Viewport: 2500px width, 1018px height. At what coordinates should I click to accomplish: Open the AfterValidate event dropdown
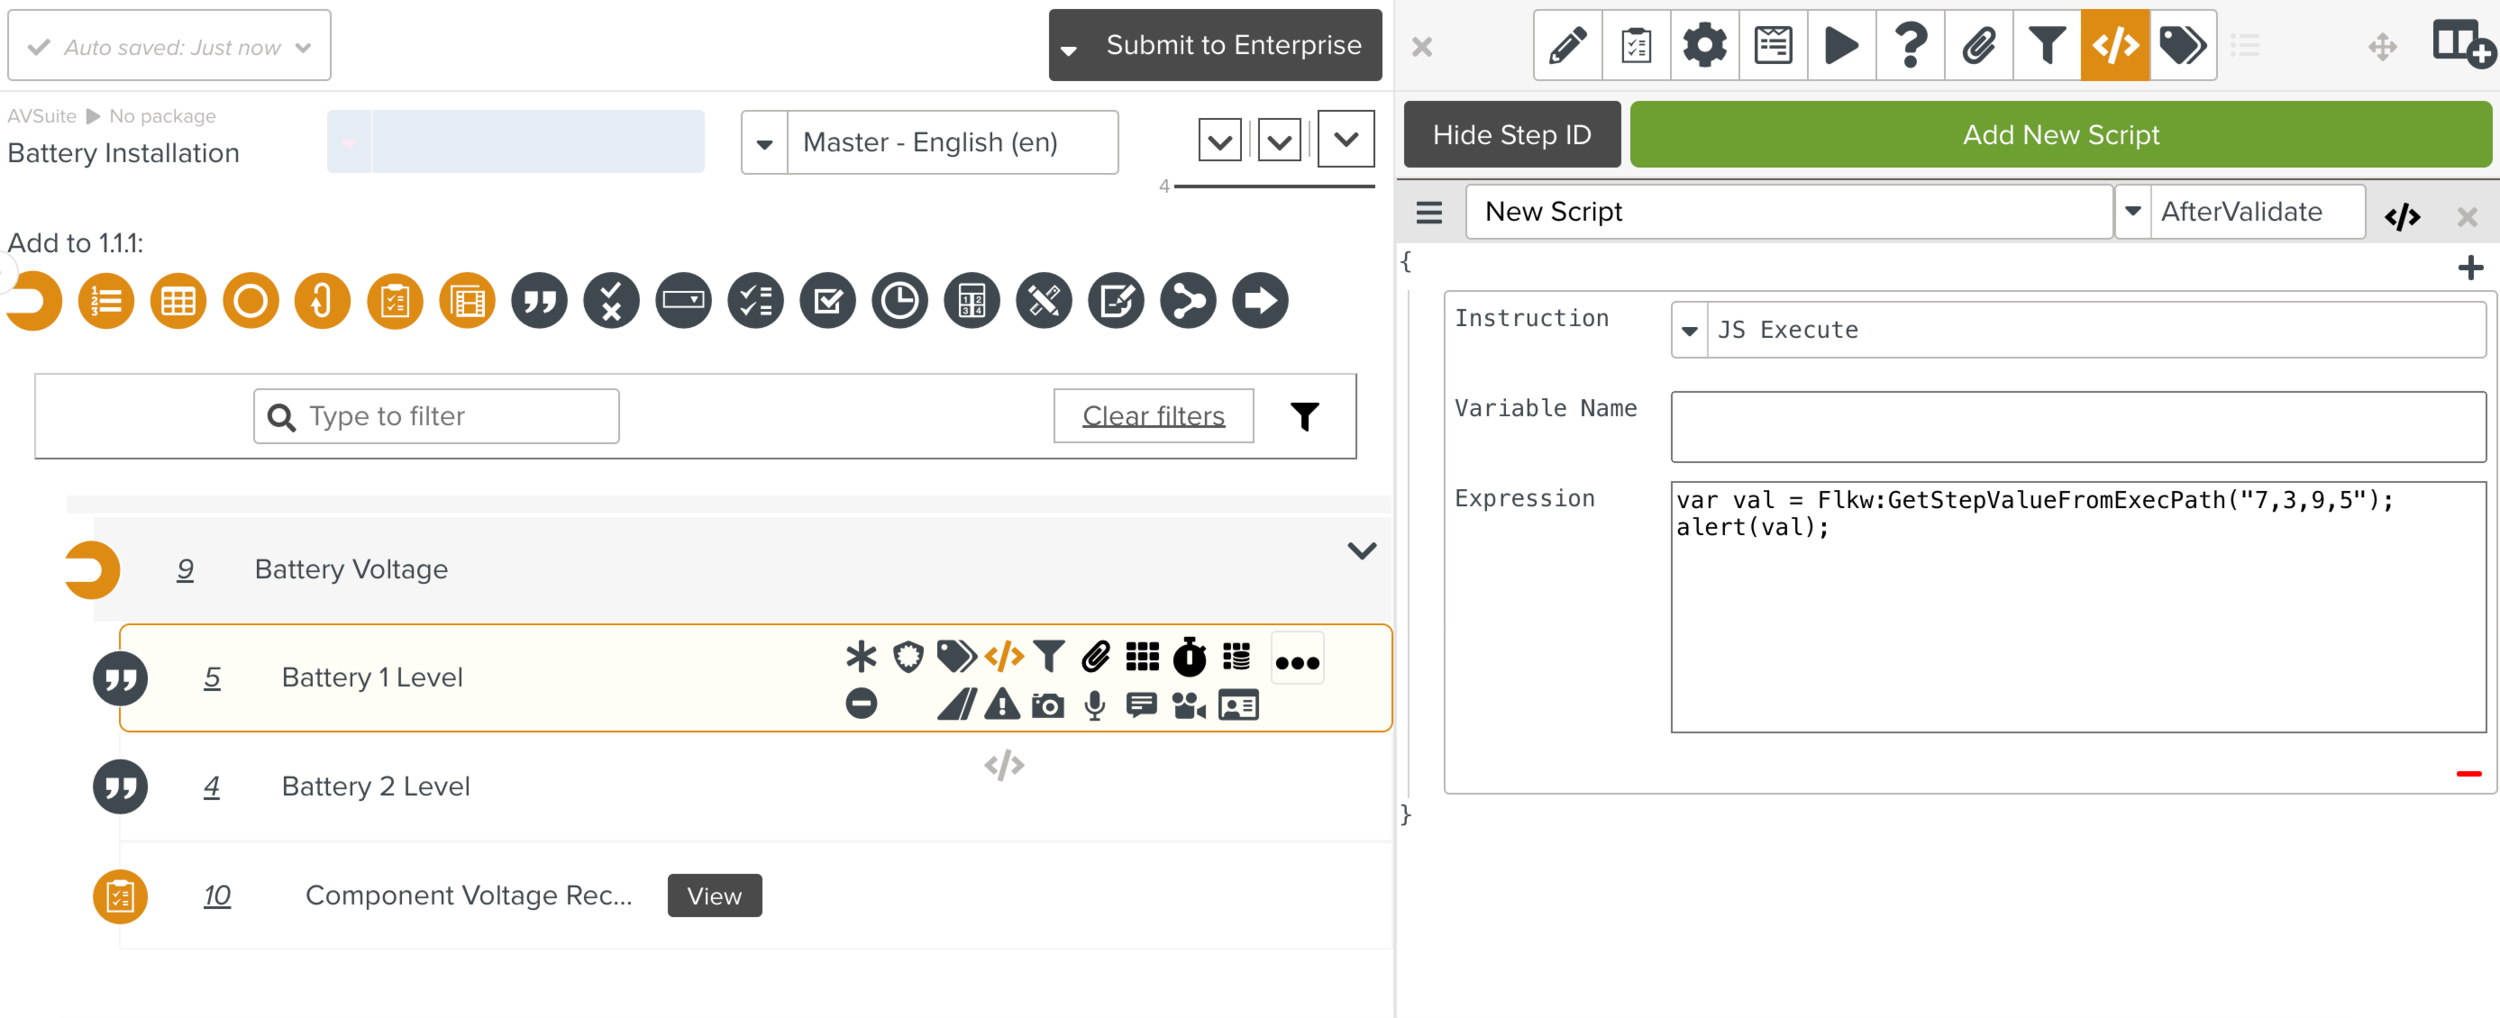tap(2133, 212)
